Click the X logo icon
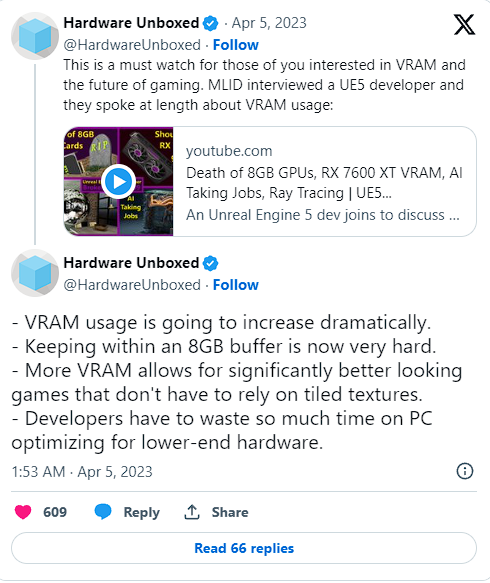 pyautogui.click(x=464, y=25)
